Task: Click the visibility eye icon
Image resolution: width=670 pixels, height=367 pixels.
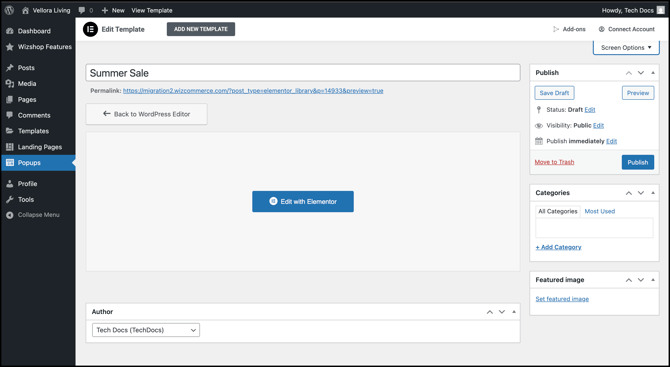Action: (539, 126)
